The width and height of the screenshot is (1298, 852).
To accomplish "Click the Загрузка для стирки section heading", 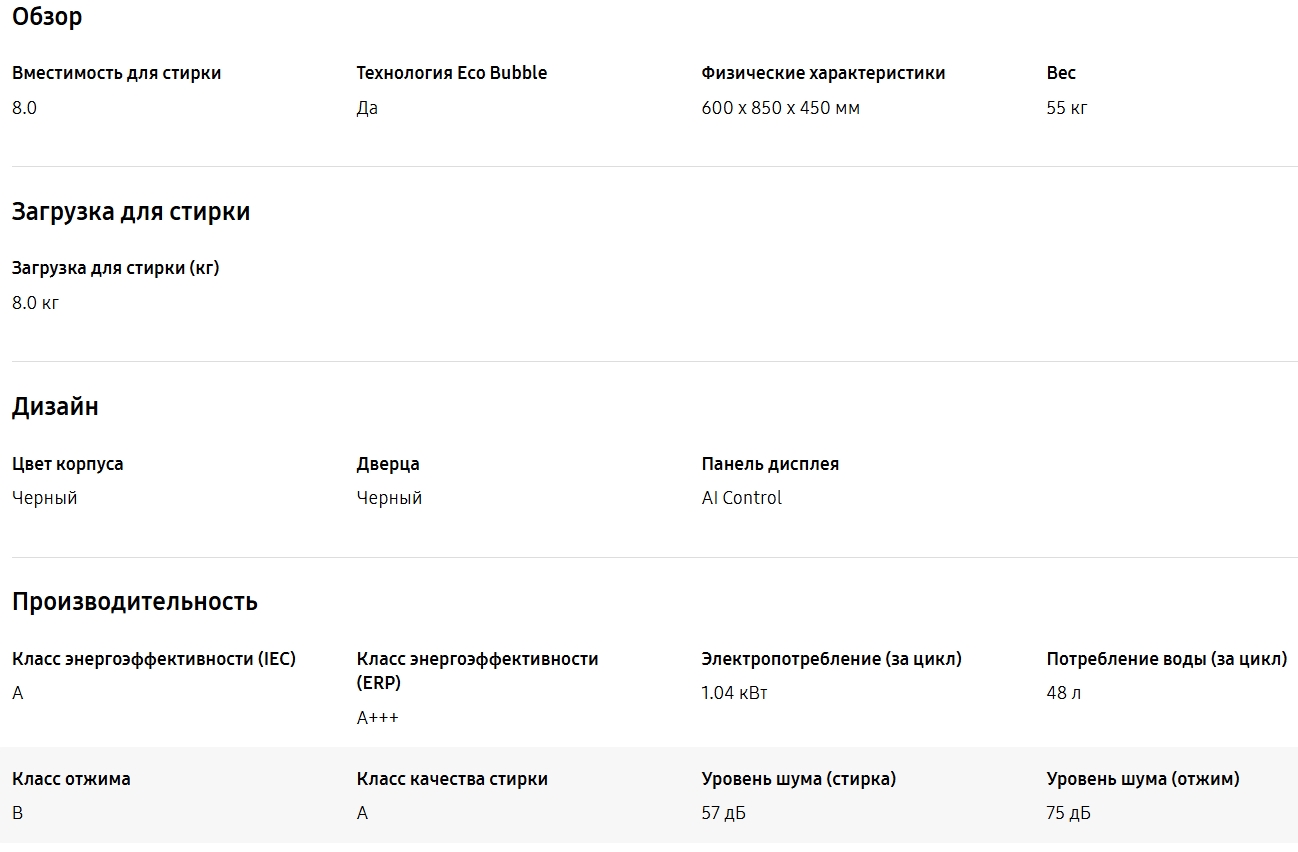I will [131, 212].
